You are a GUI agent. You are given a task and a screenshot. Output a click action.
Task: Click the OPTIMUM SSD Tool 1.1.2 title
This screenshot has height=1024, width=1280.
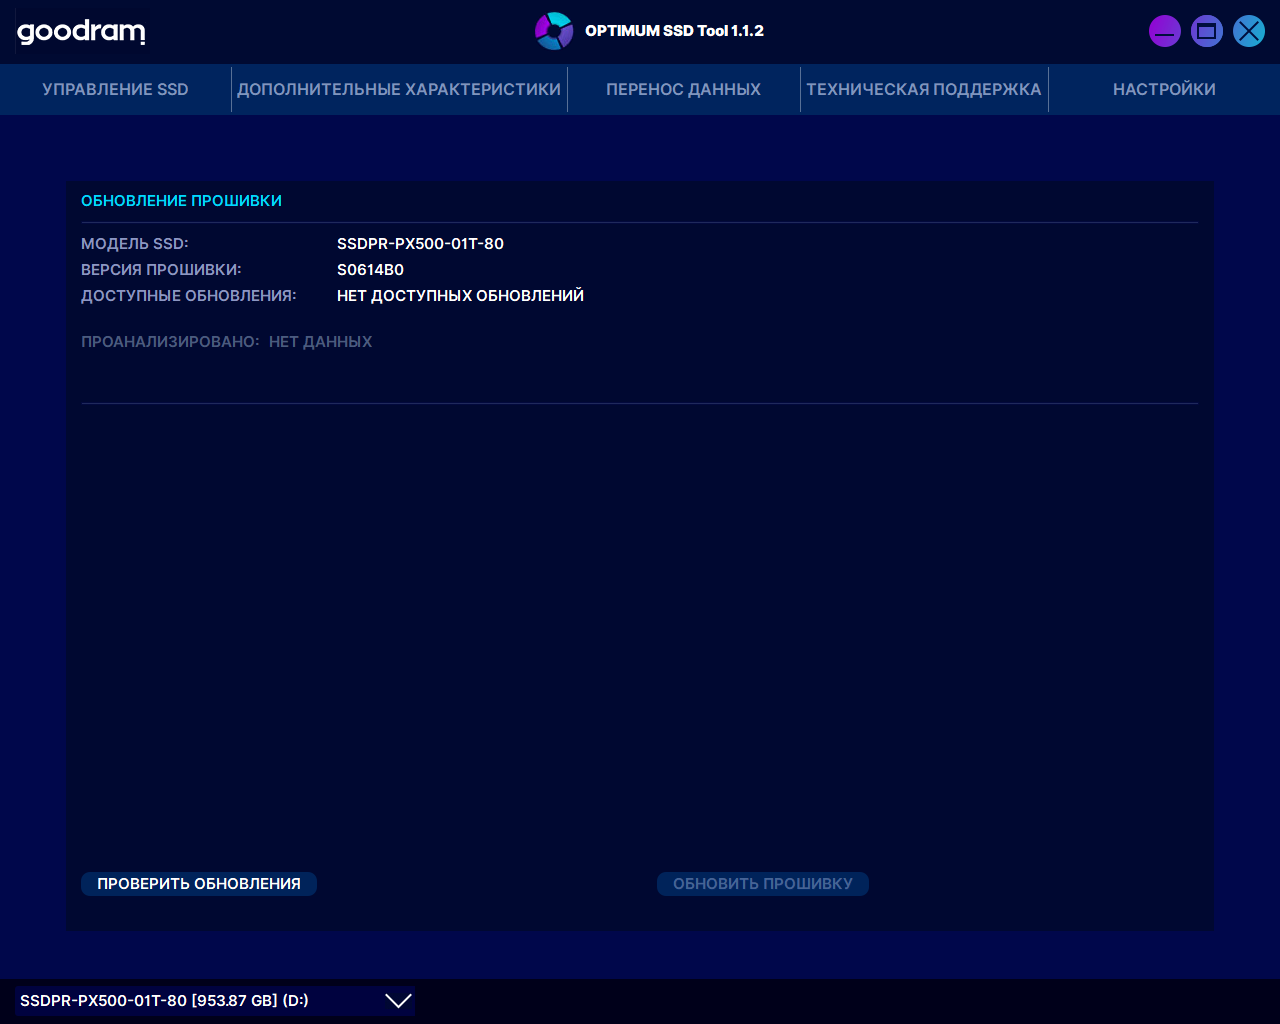[674, 31]
